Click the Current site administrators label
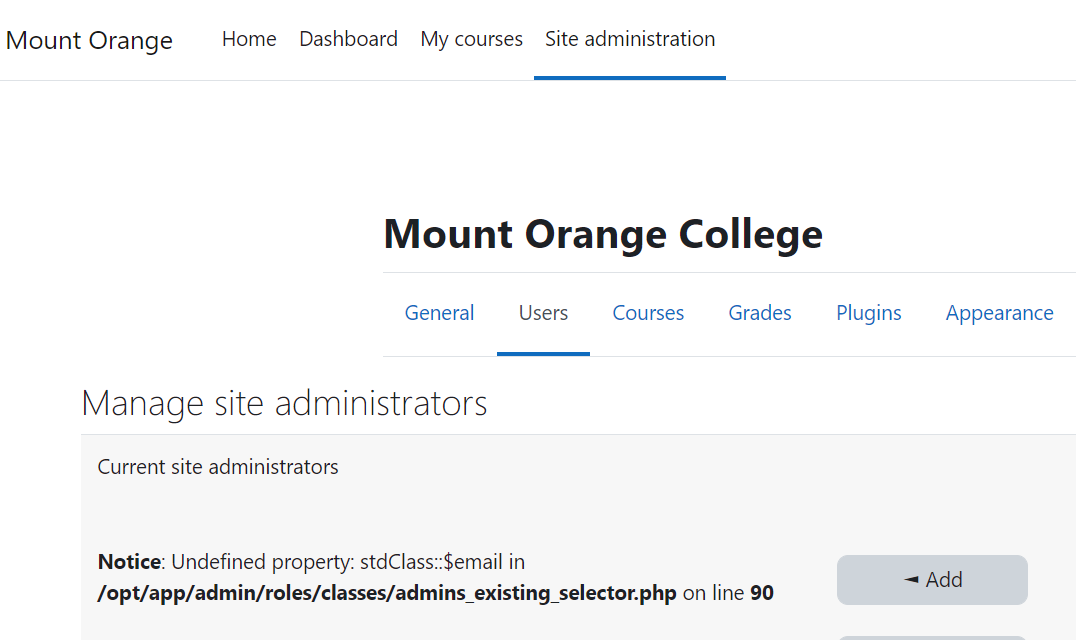Image resolution: width=1076 pixels, height=640 pixels. tap(218, 466)
